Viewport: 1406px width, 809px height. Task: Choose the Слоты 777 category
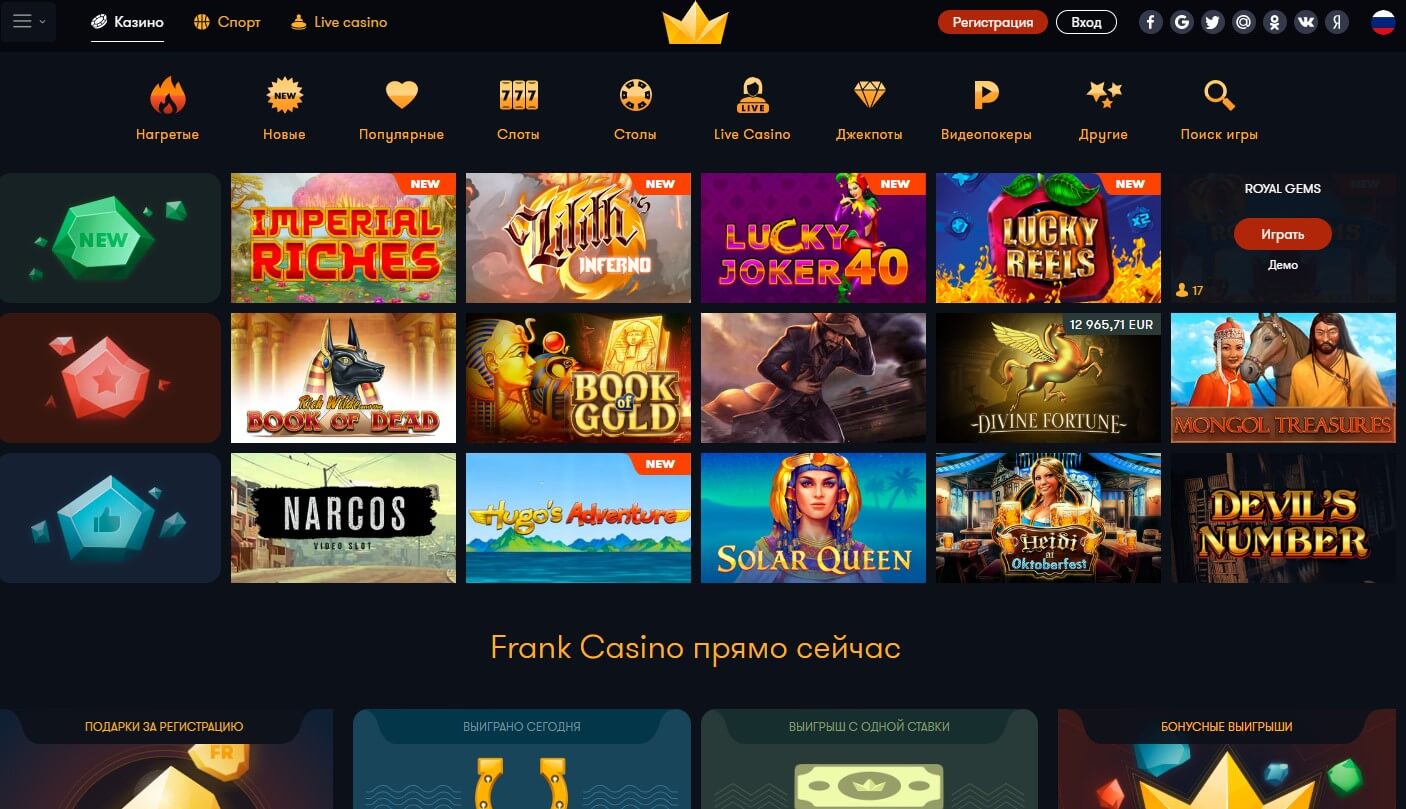pos(518,109)
